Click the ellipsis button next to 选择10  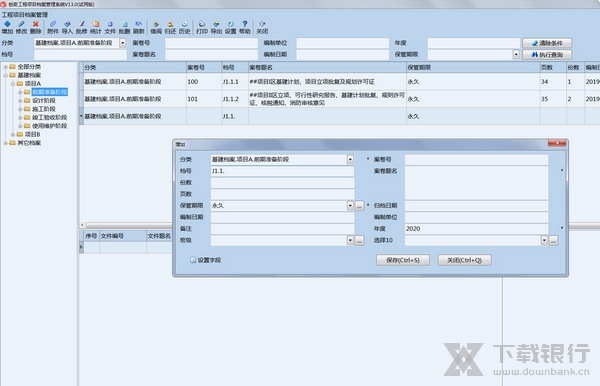pos(553,240)
